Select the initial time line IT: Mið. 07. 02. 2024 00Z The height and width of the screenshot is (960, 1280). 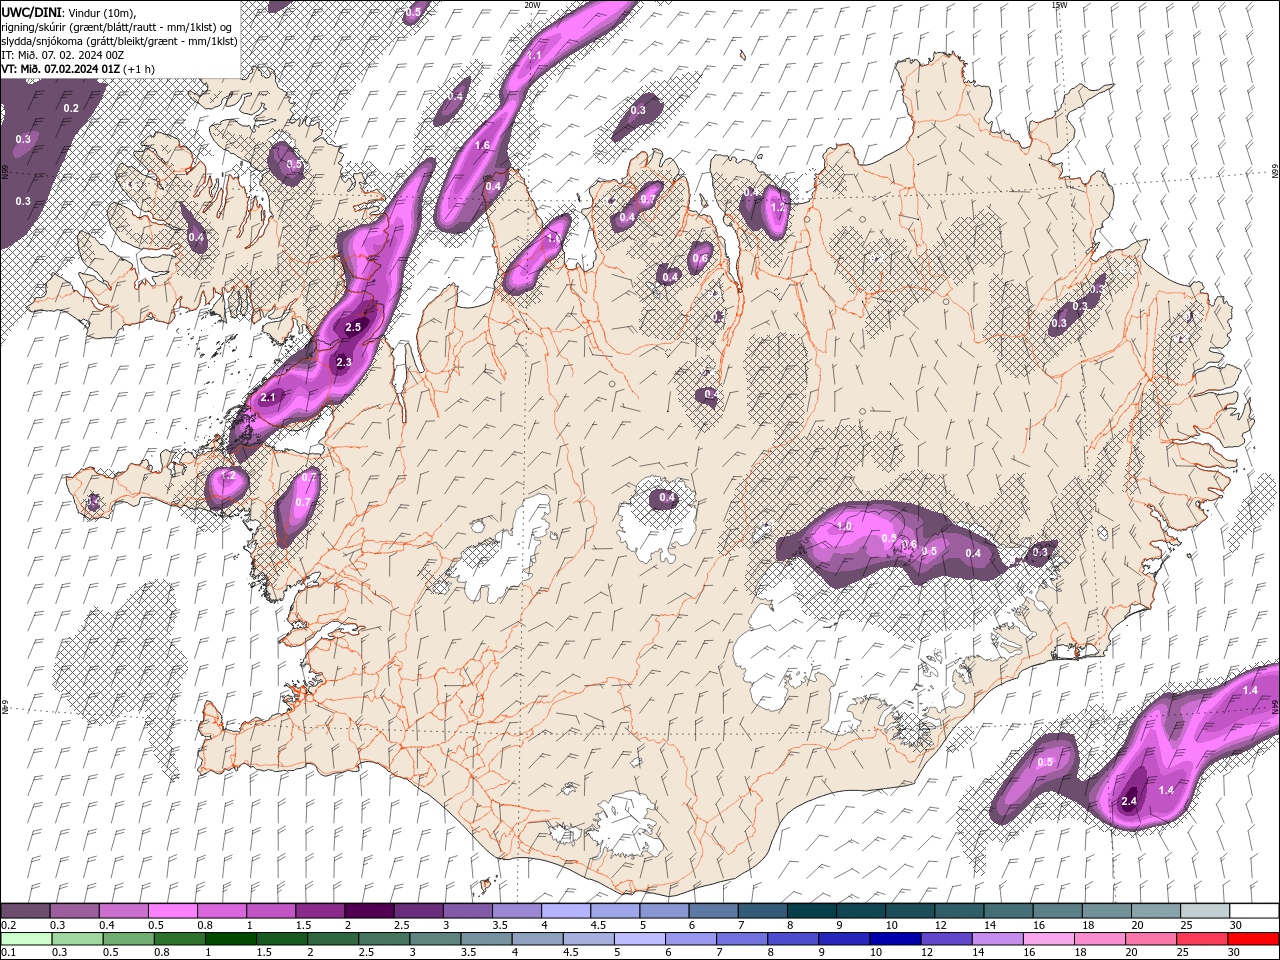pos(60,54)
